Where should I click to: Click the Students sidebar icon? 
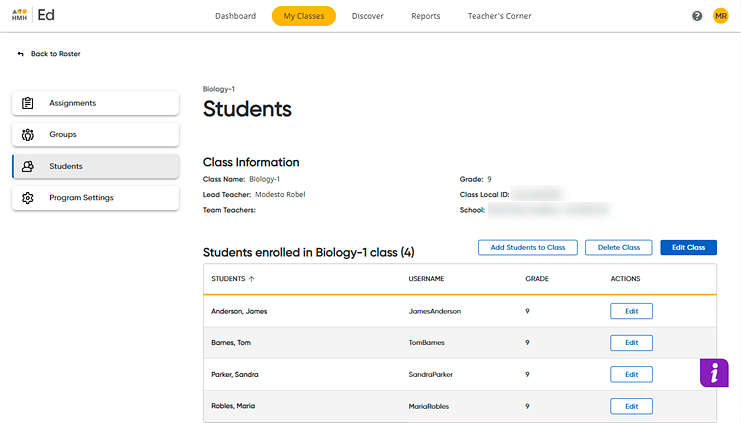(x=27, y=166)
